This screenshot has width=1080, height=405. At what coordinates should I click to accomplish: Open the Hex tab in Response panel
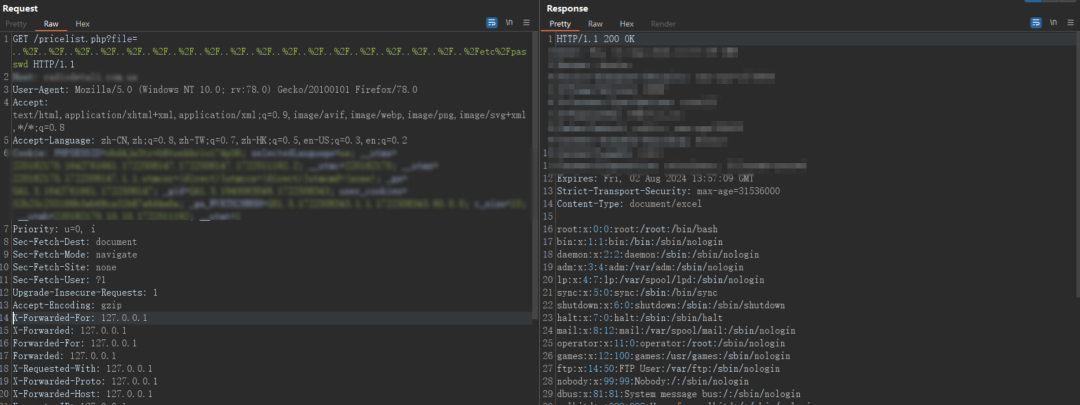point(626,24)
